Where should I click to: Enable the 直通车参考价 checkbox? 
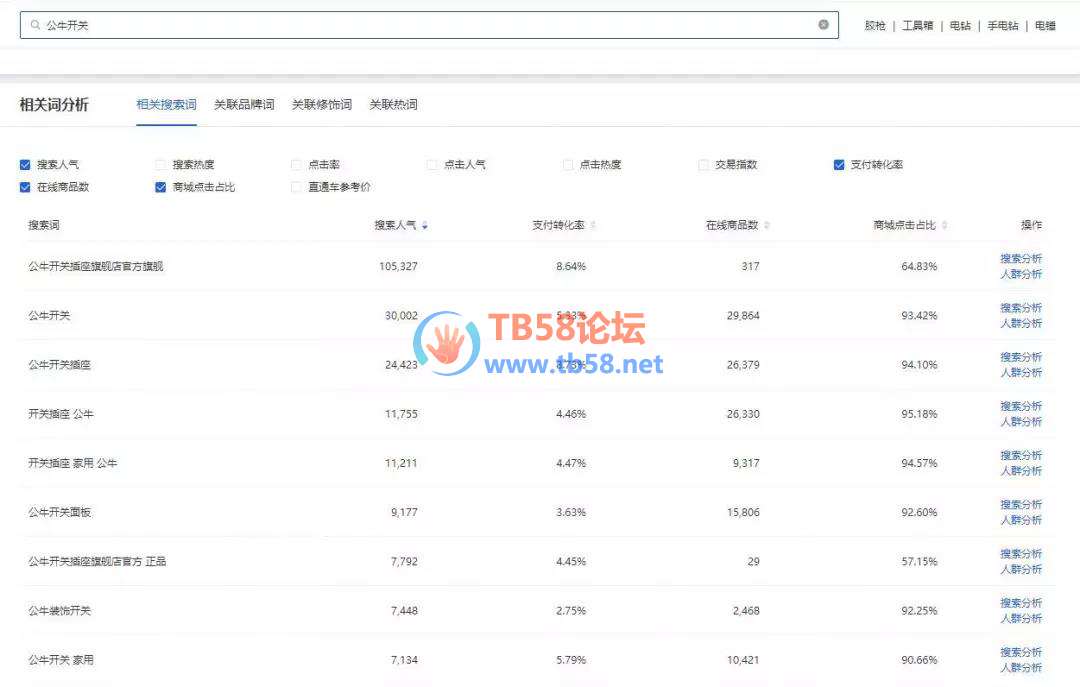(296, 187)
